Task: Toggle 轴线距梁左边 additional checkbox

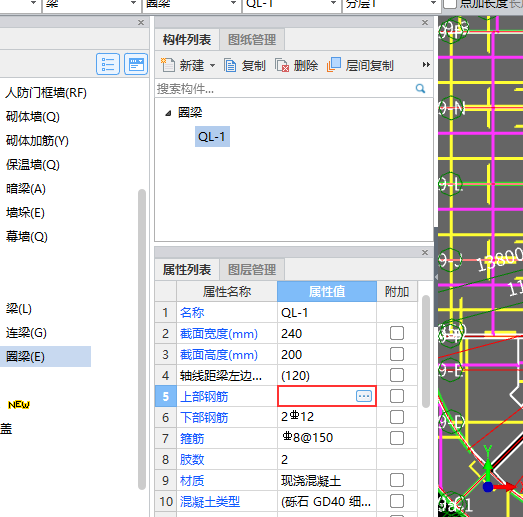Action: point(397,375)
